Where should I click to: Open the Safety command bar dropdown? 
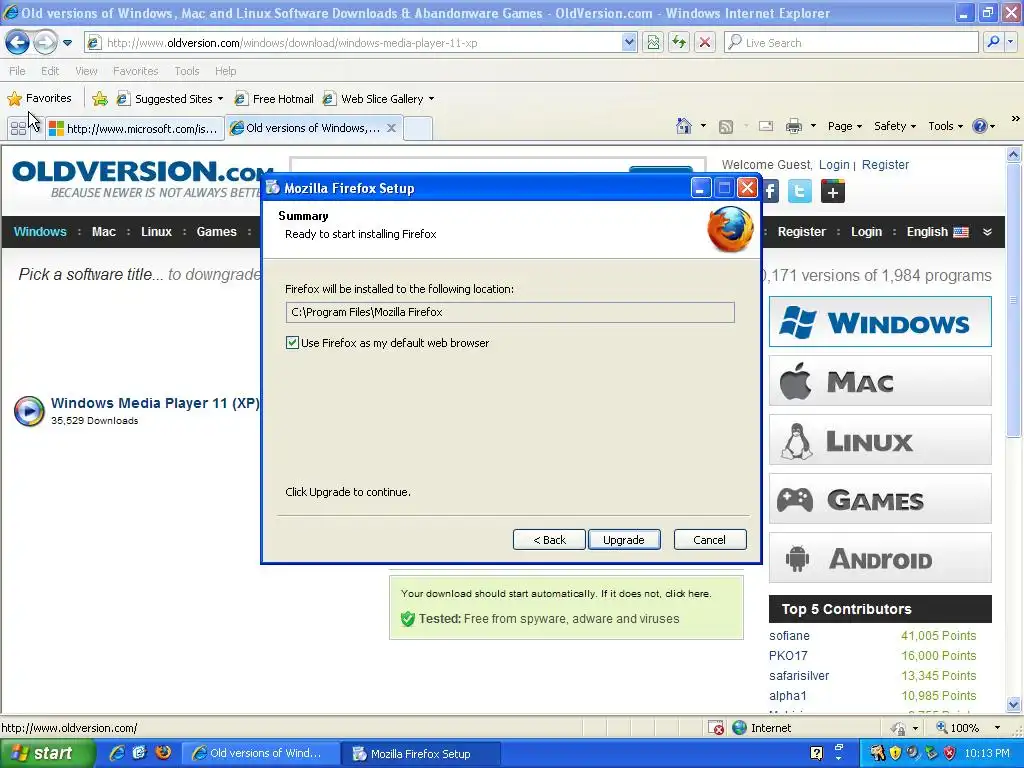pos(895,126)
